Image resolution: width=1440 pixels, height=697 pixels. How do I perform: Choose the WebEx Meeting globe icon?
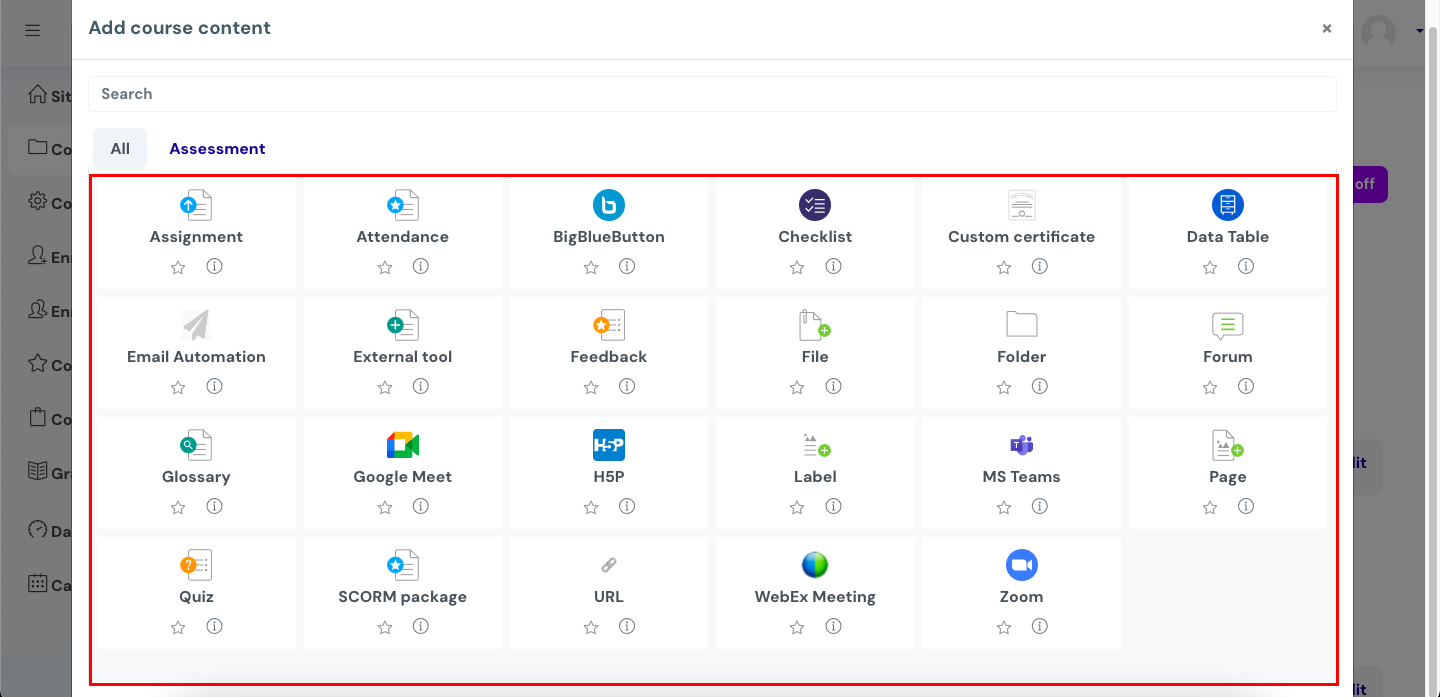pos(815,565)
